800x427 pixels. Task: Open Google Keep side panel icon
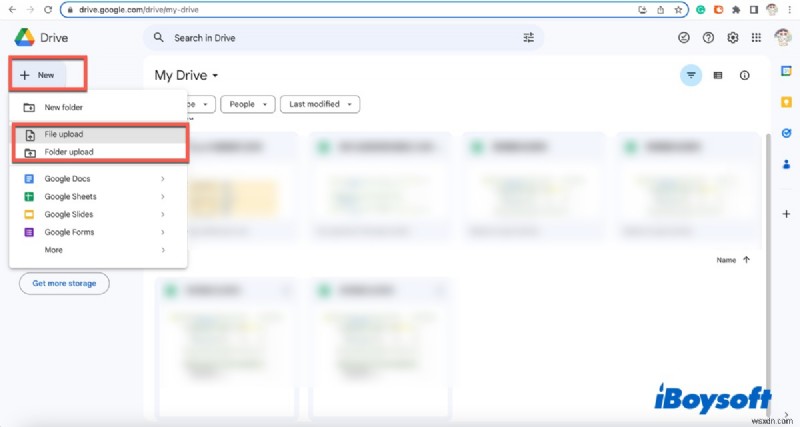click(786, 102)
